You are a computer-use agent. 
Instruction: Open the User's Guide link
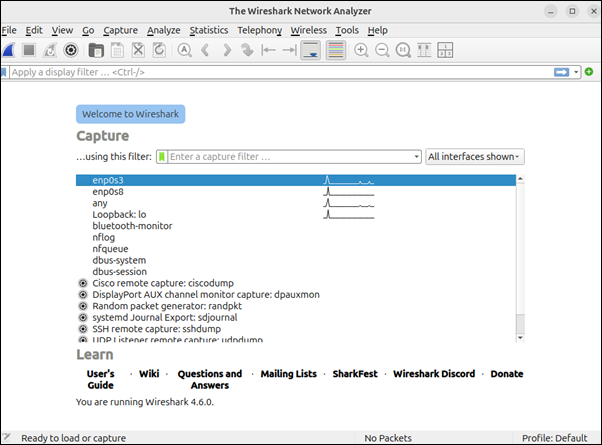coord(101,379)
